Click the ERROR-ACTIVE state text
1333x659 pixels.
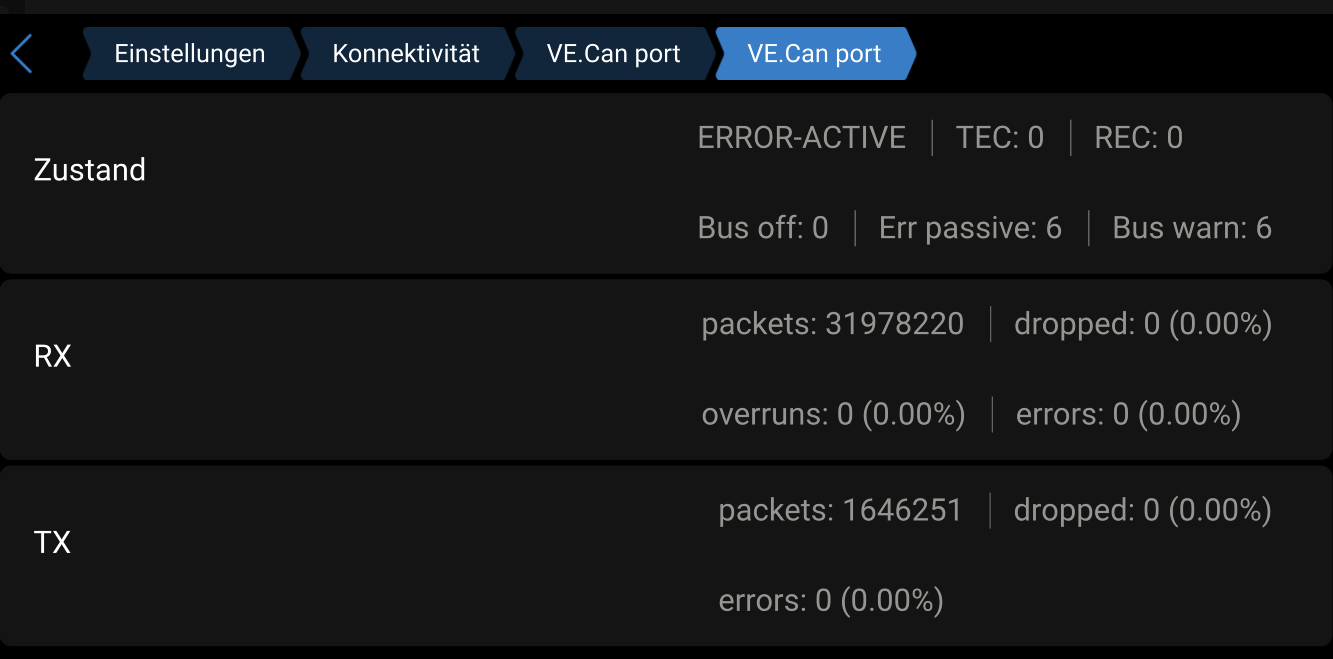(x=802, y=137)
